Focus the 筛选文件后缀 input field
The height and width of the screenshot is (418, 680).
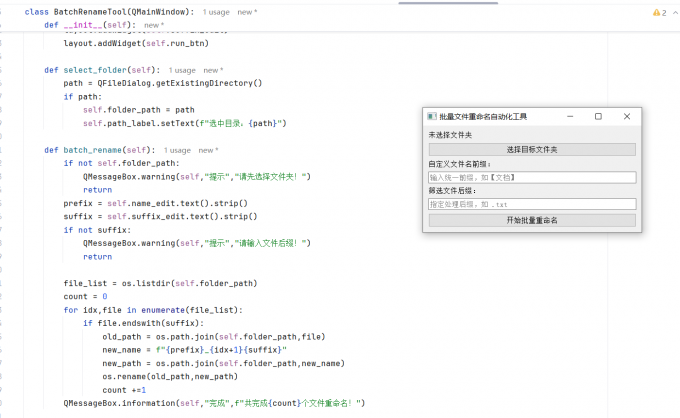point(532,204)
